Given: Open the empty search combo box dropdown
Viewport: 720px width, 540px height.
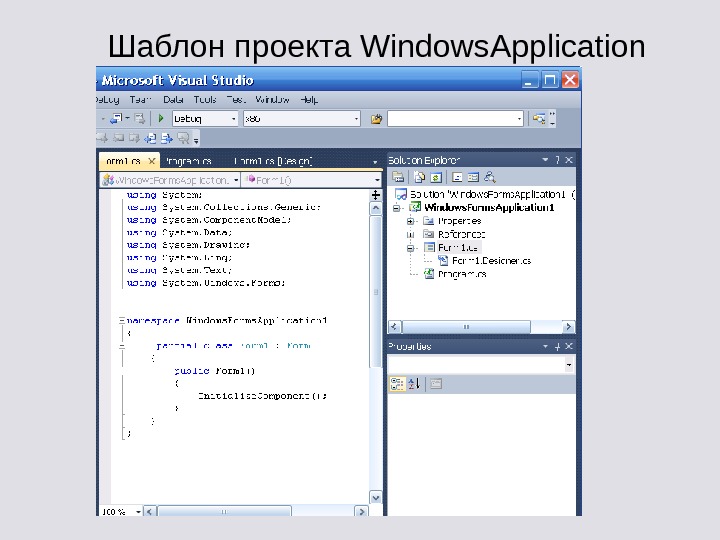Looking at the screenshot, I should [519, 119].
